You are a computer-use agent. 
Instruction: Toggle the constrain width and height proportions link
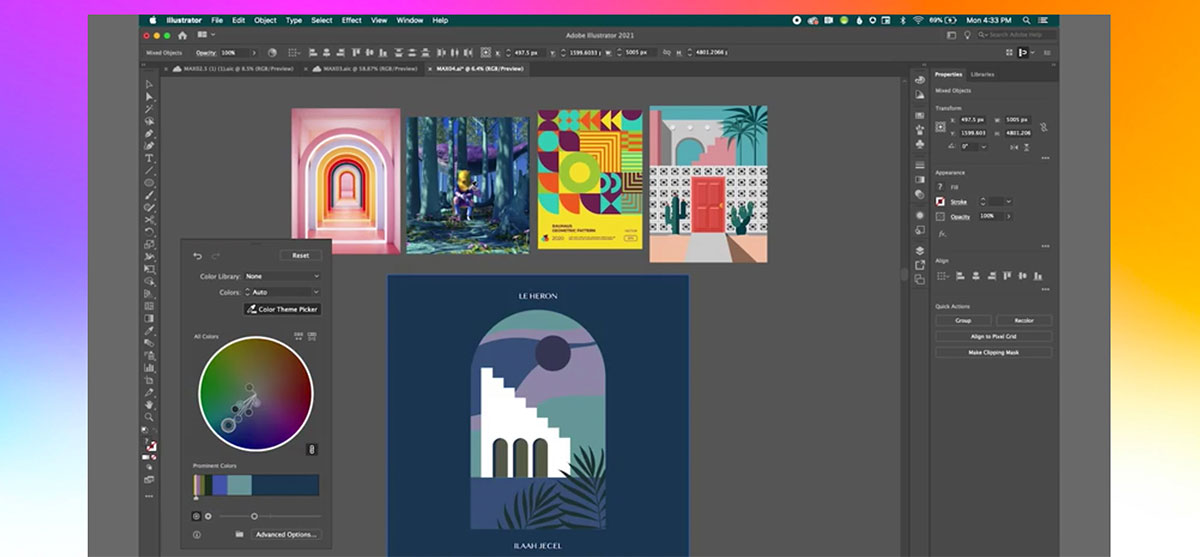(1044, 127)
